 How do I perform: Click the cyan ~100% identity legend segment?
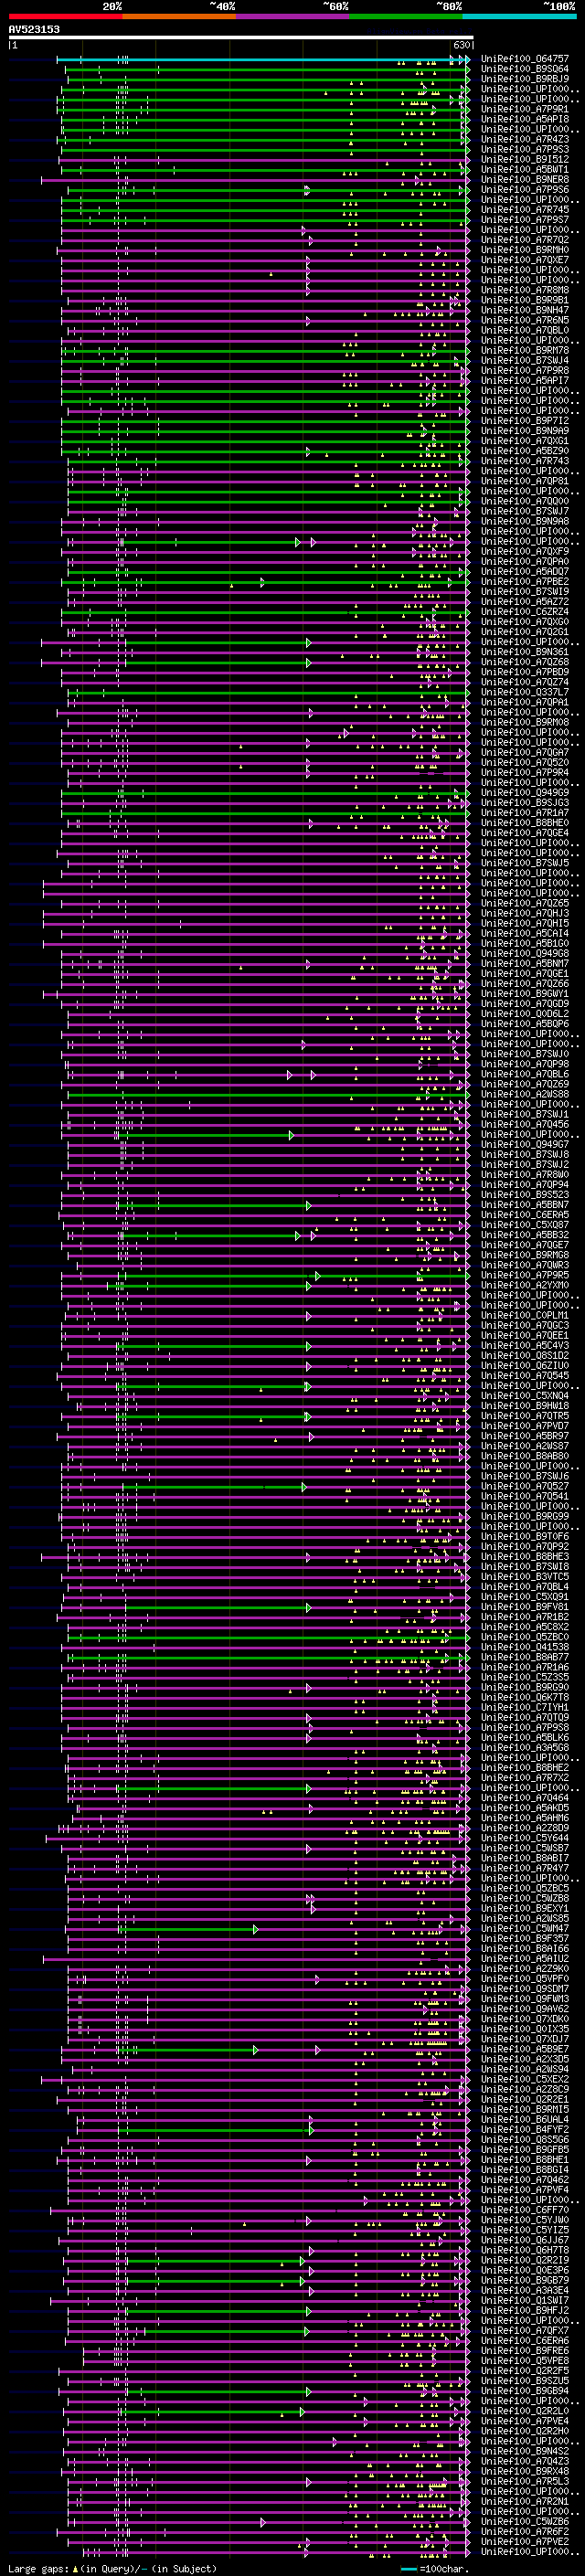[x=519, y=16]
